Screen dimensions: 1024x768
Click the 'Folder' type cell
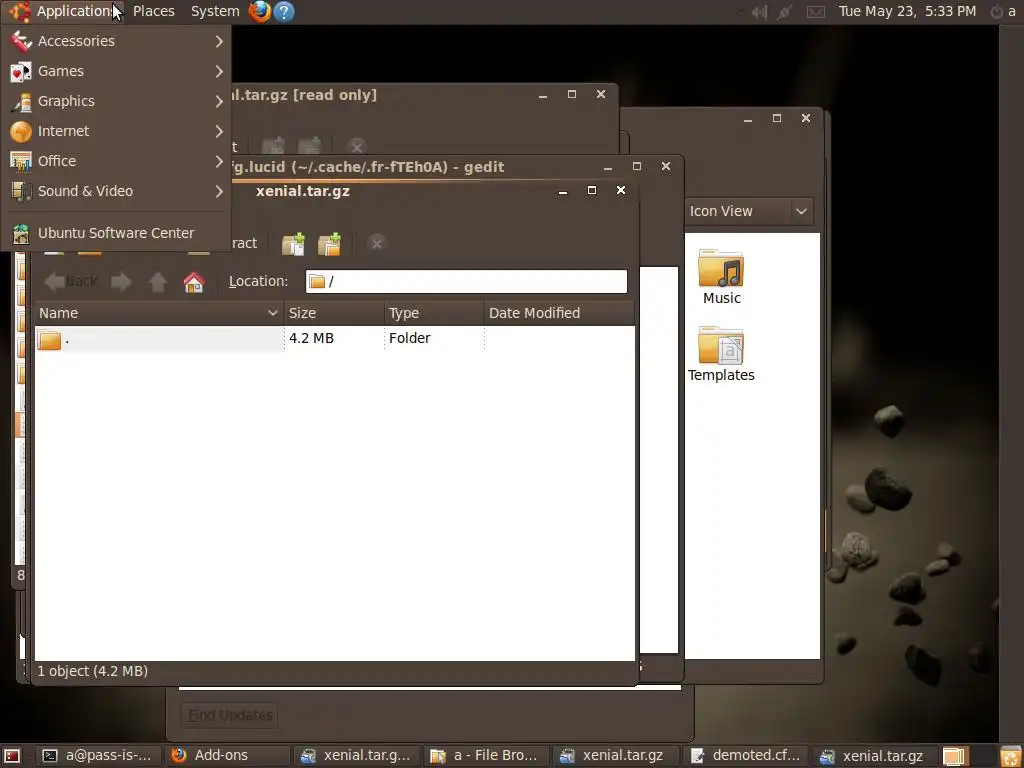click(x=409, y=338)
